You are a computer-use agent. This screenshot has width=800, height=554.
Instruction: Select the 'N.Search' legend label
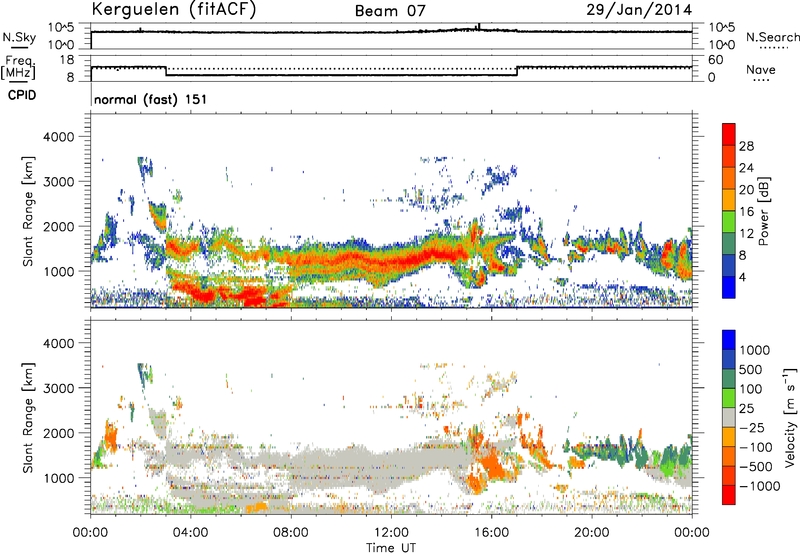[772, 37]
